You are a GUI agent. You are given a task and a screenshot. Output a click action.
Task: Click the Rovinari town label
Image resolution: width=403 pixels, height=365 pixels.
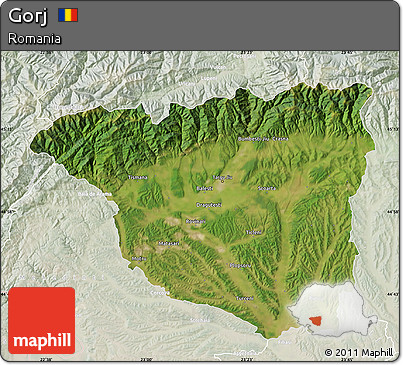pos(196,221)
